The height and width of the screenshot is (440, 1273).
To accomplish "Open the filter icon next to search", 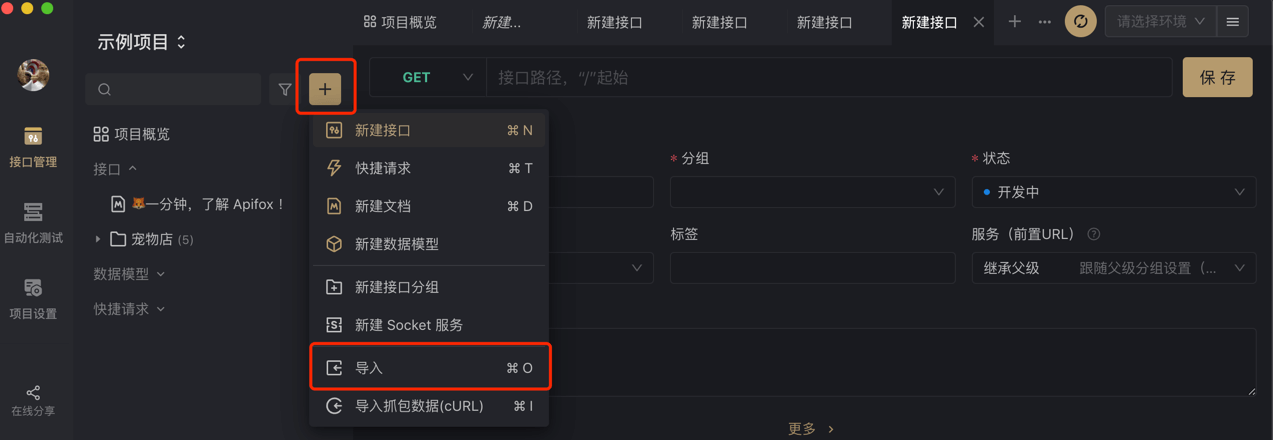I will coord(285,90).
